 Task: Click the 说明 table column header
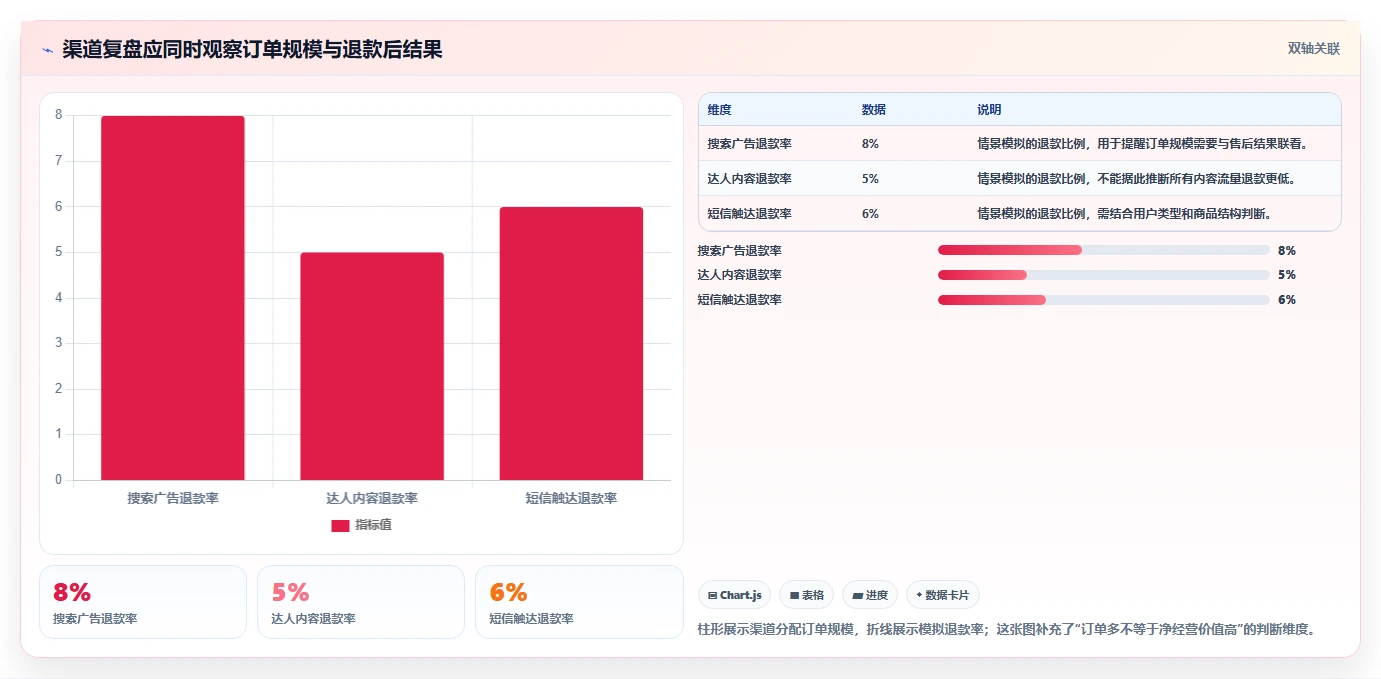[989, 110]
